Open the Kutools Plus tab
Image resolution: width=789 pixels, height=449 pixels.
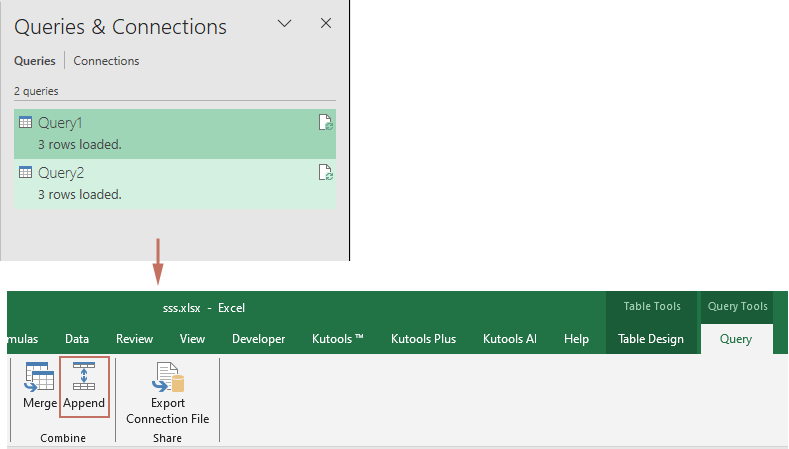(x=423, y=339)
